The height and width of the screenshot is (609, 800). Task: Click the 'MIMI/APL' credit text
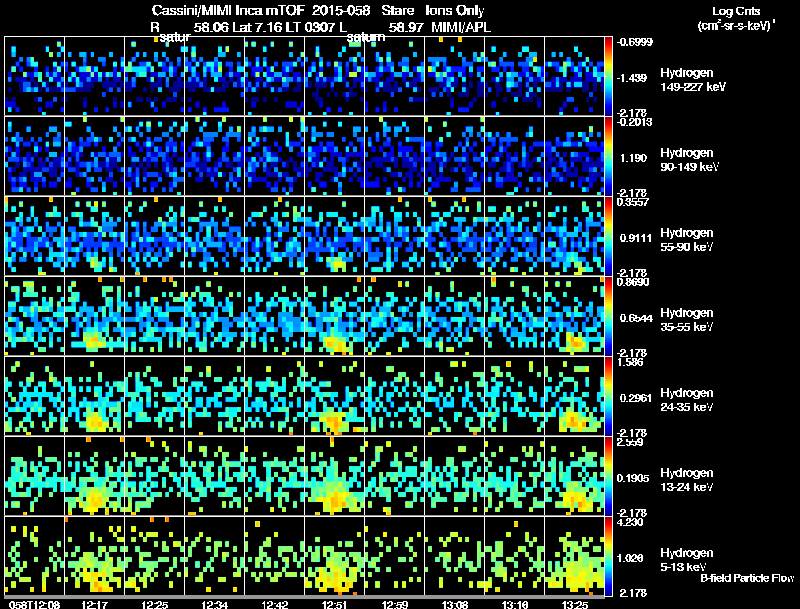(x=461, y=27)
